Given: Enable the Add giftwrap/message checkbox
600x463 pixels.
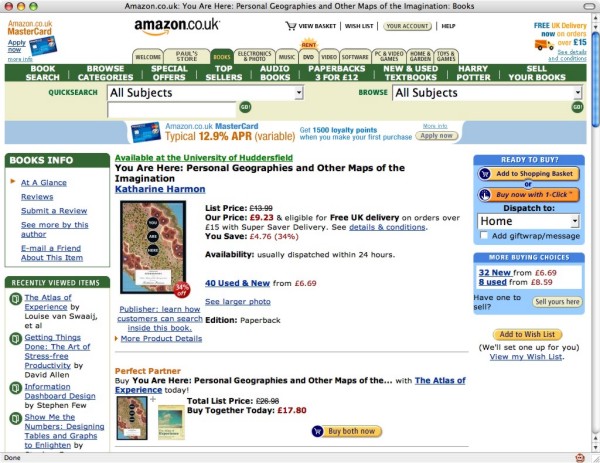Looking at the screenshot, I should tap(484, 236).
